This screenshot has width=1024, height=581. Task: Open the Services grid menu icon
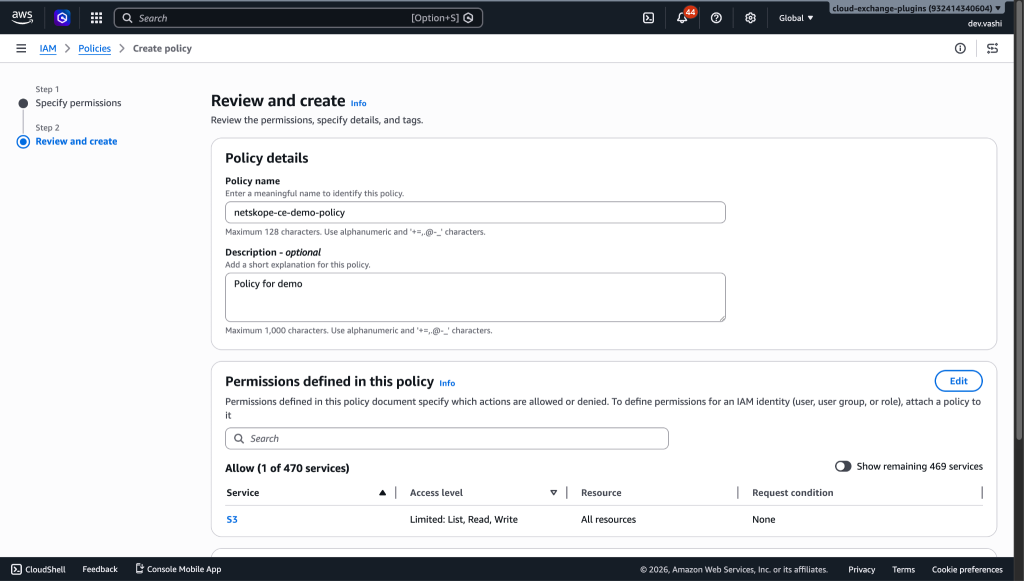96,18
